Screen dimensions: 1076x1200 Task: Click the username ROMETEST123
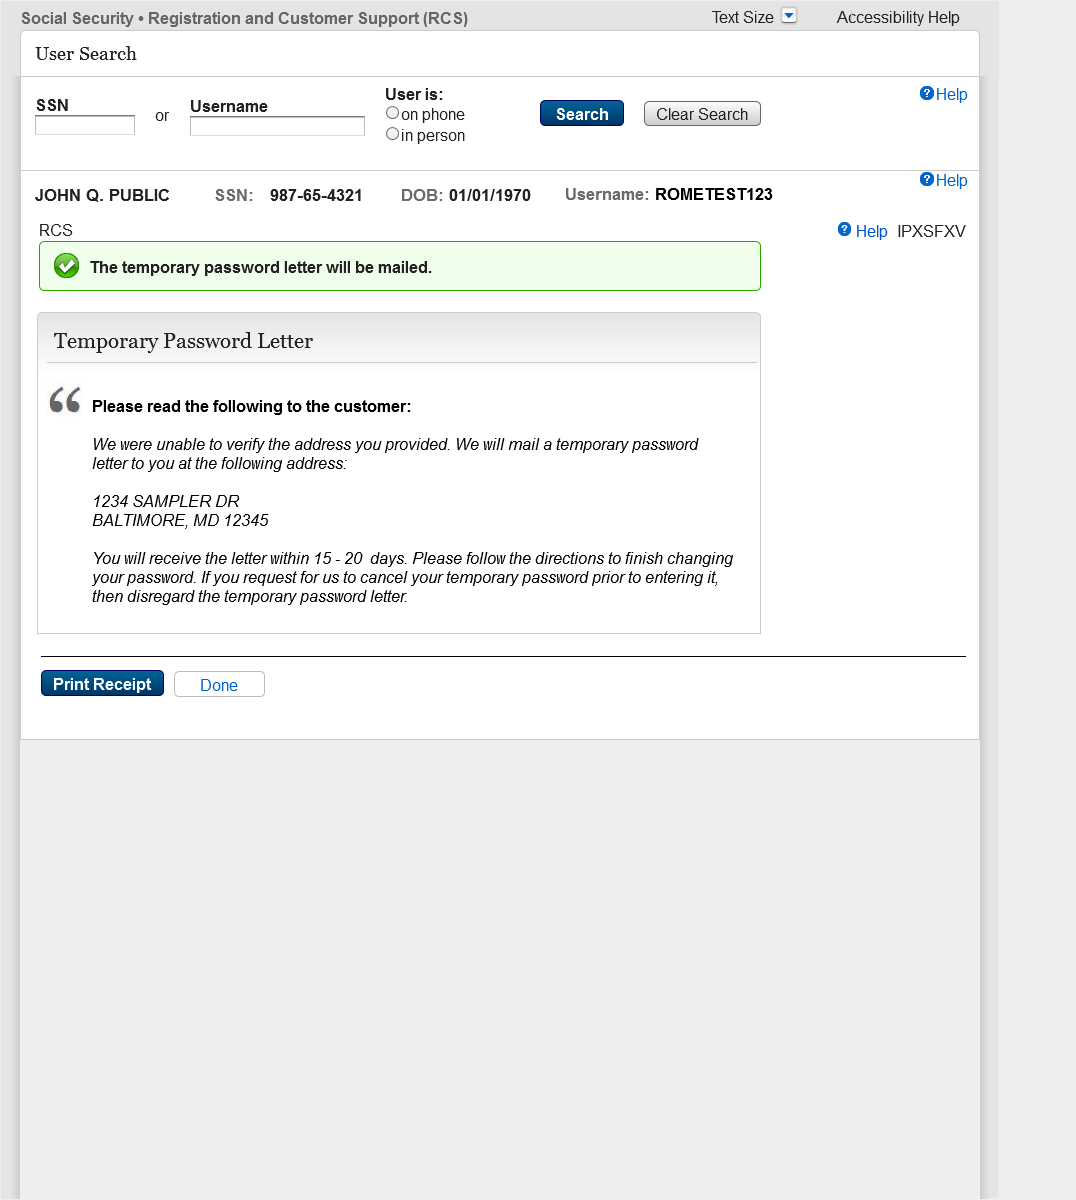tap(714, 194)
